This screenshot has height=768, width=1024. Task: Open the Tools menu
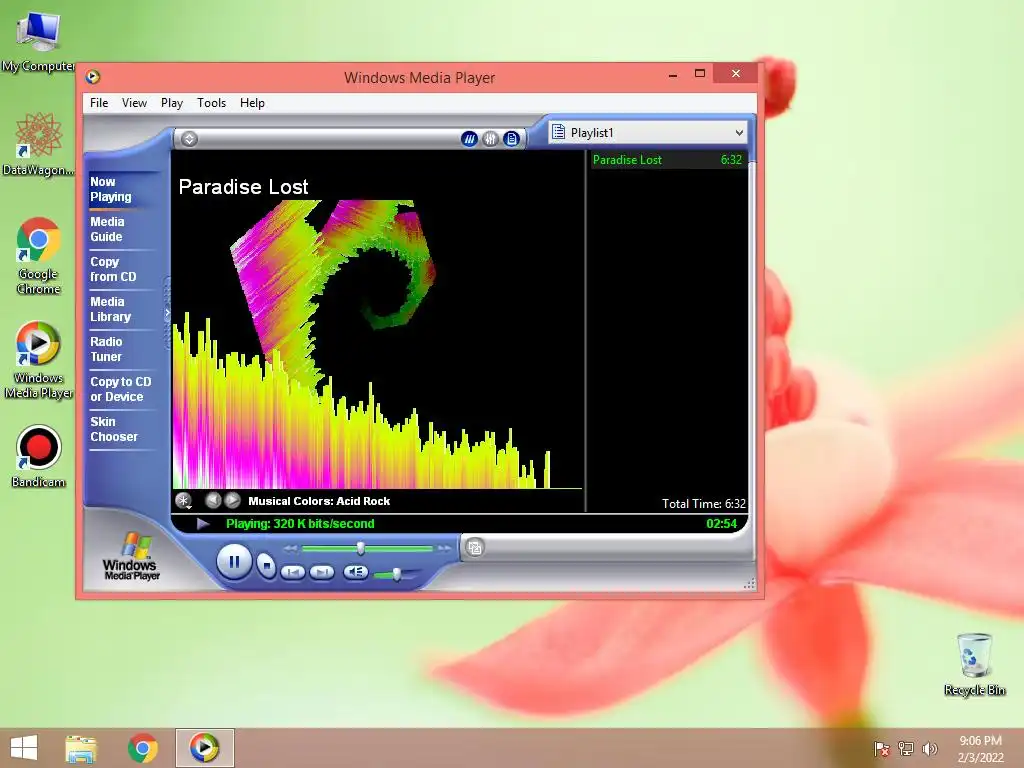211,103
